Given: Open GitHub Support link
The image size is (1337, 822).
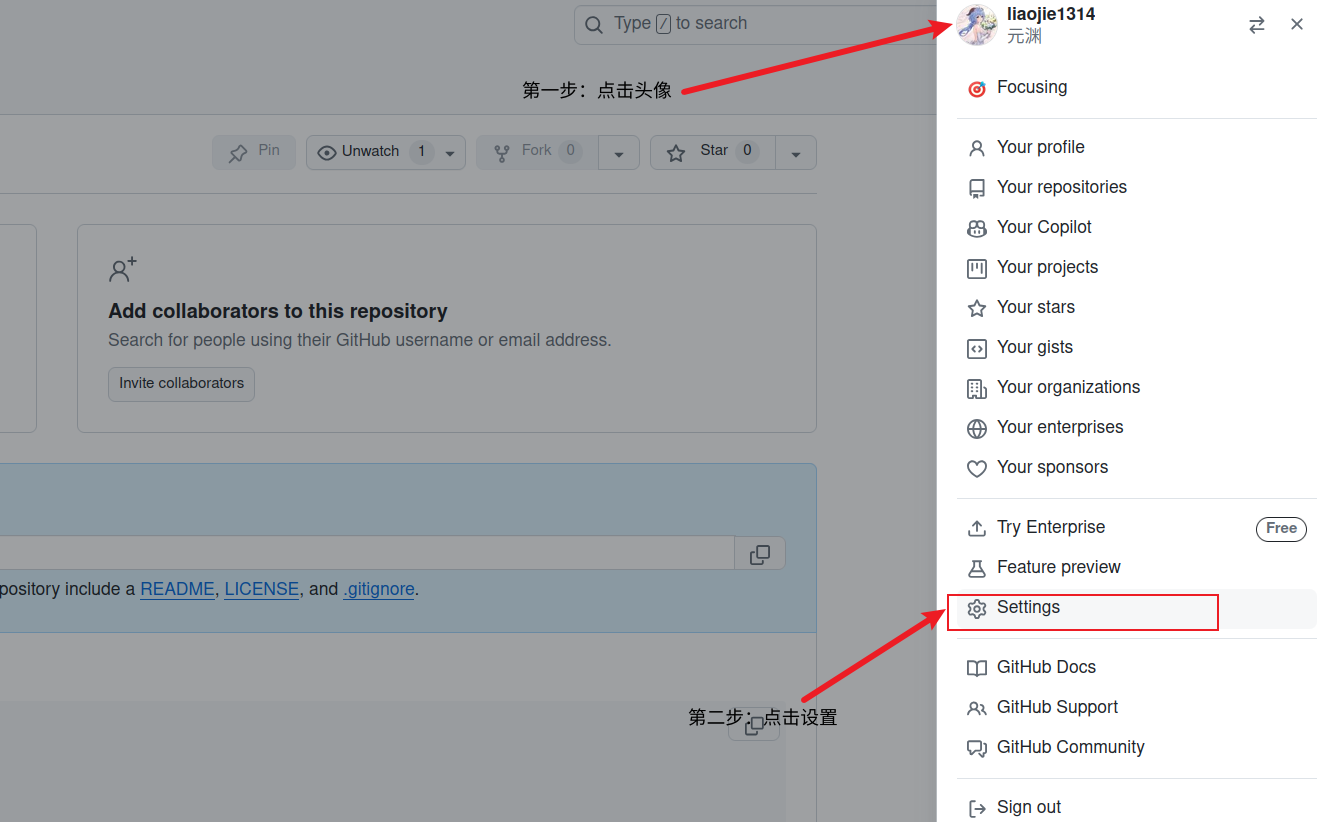Looking at the screenshot, I should pyautogui.click(x=1137, y=708).
